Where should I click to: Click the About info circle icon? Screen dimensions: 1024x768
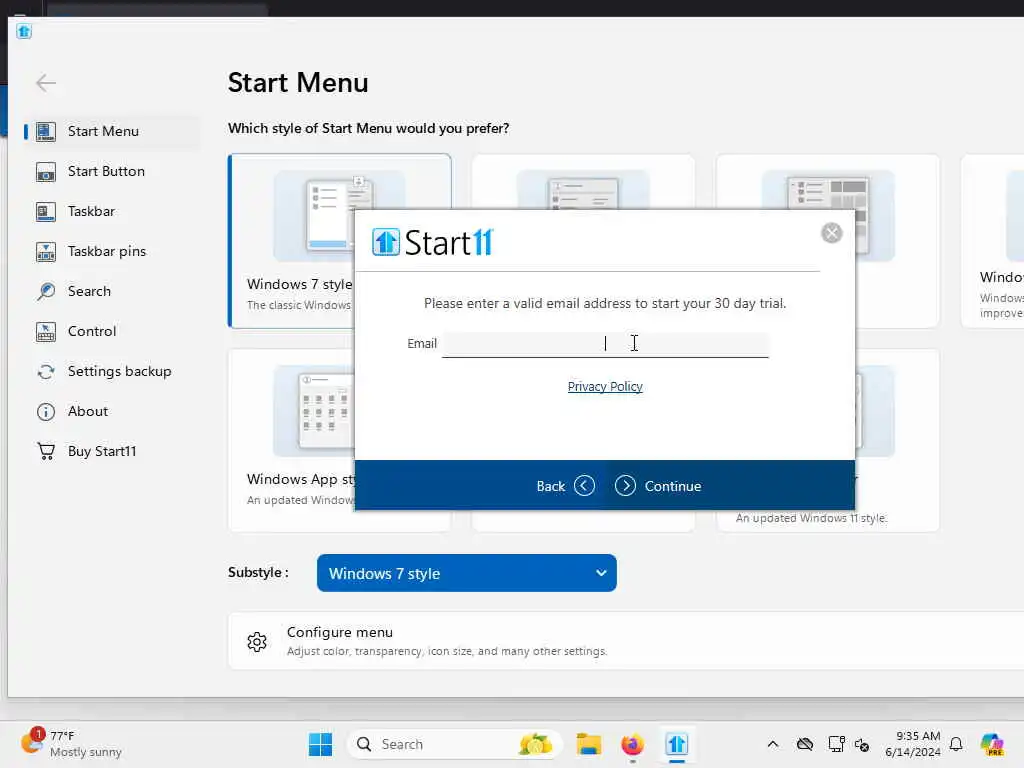pos(46,412)
